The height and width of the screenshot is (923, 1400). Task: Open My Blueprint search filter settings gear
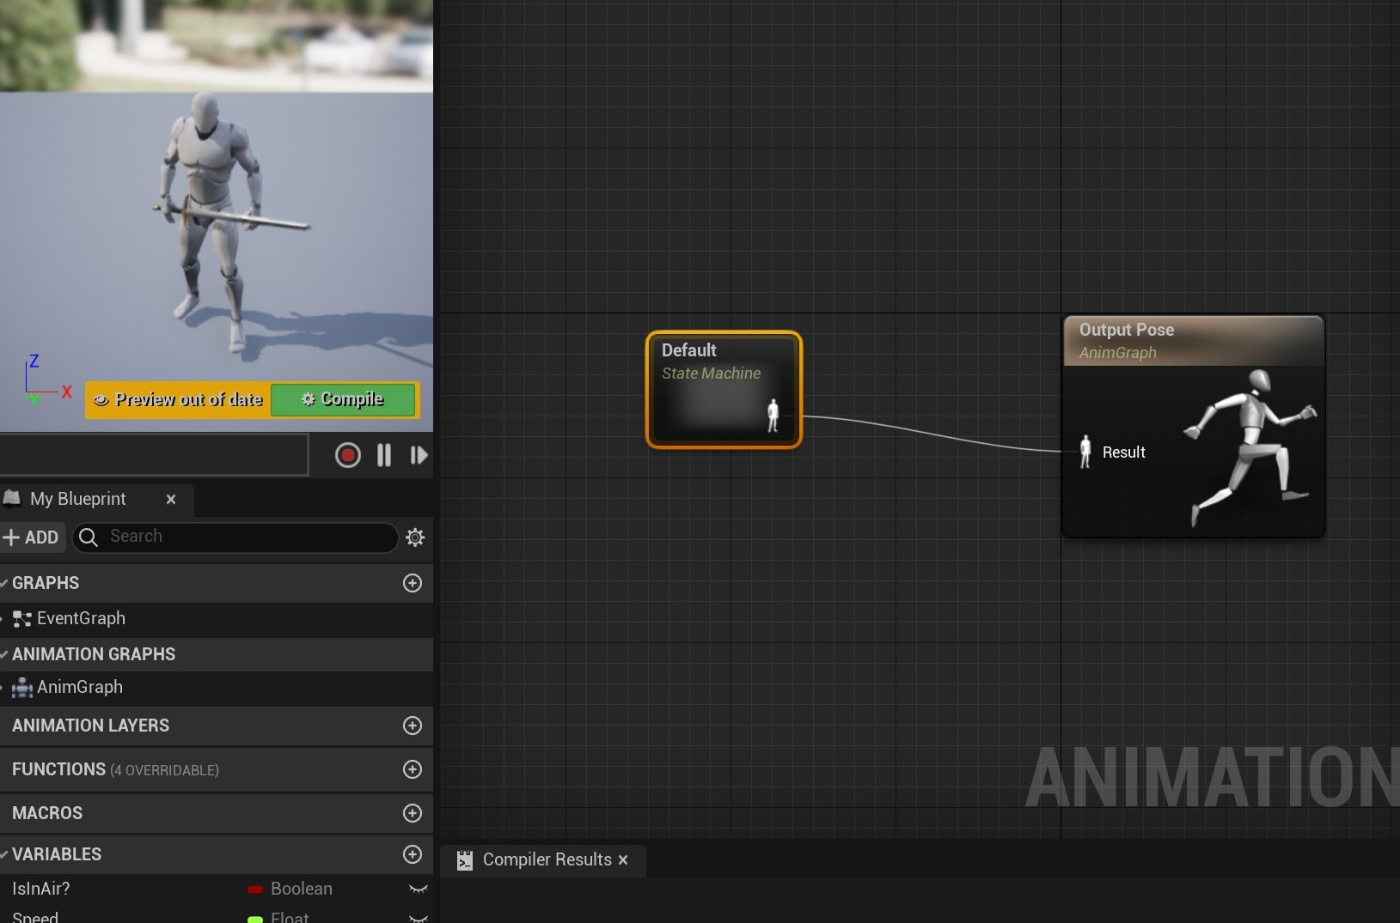point(414,537)
